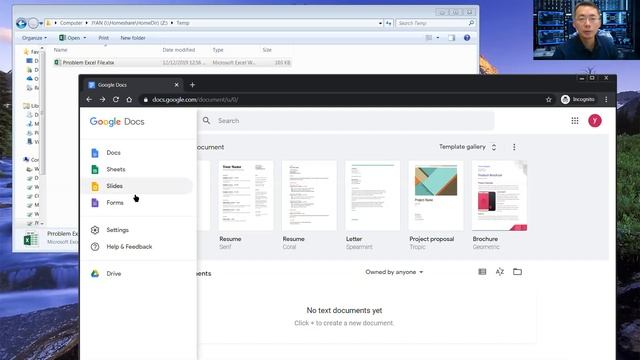Viewport: 640px width, 360px height.
Task: Sort Explorer files by Date modified column
Action: (179, 50)
